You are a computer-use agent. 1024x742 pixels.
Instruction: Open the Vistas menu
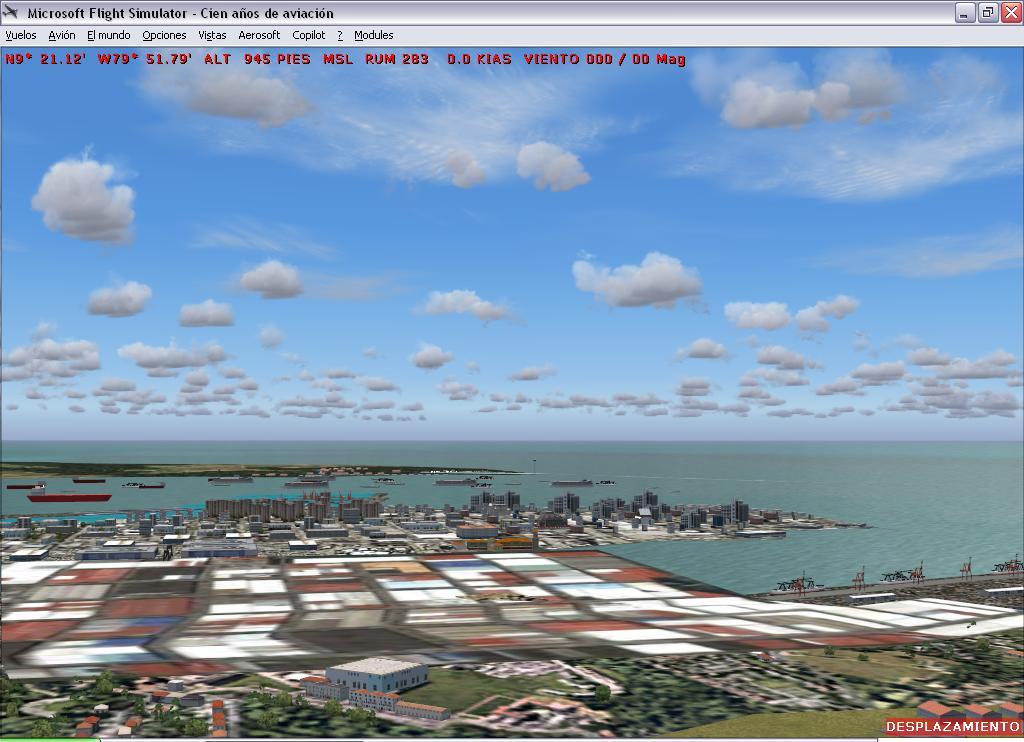212,35
